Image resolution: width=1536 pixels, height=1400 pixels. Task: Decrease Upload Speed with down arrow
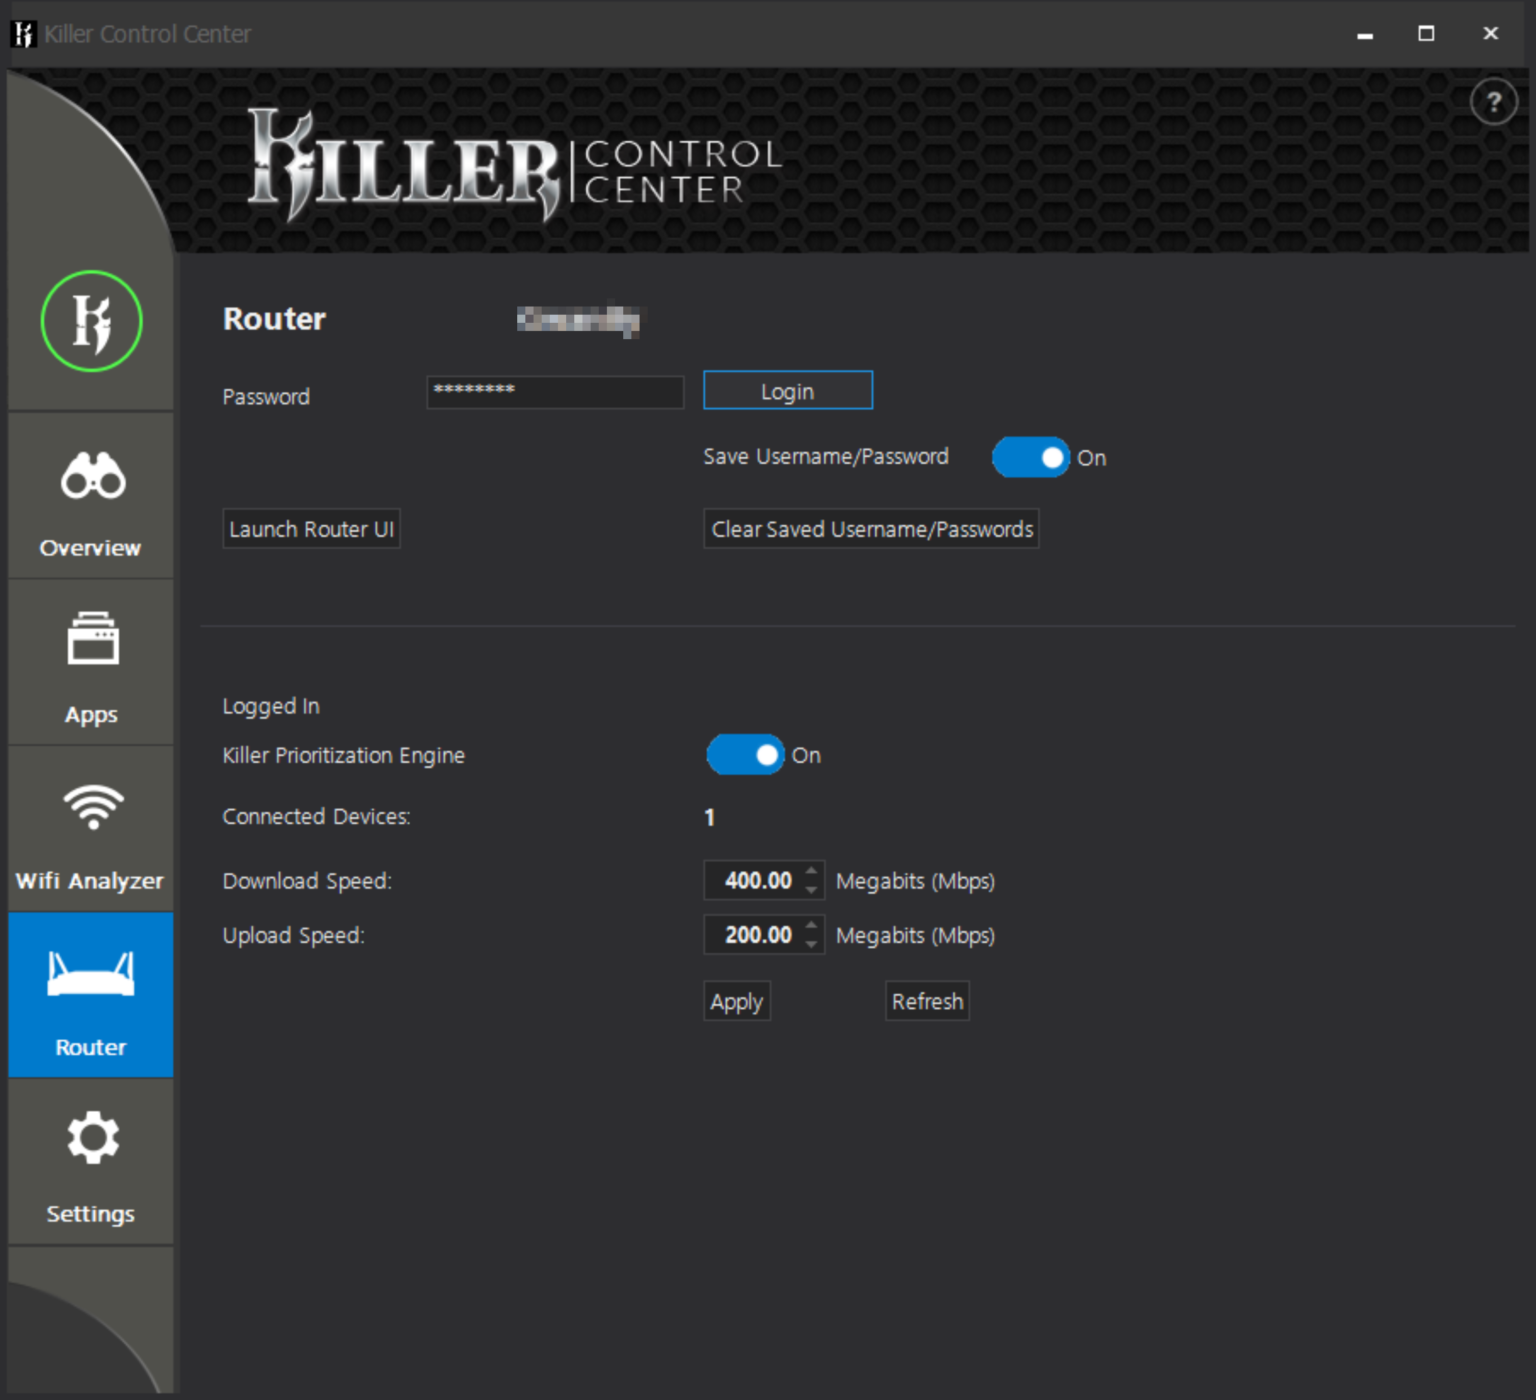pyautogui.click(x=812, y=943)
